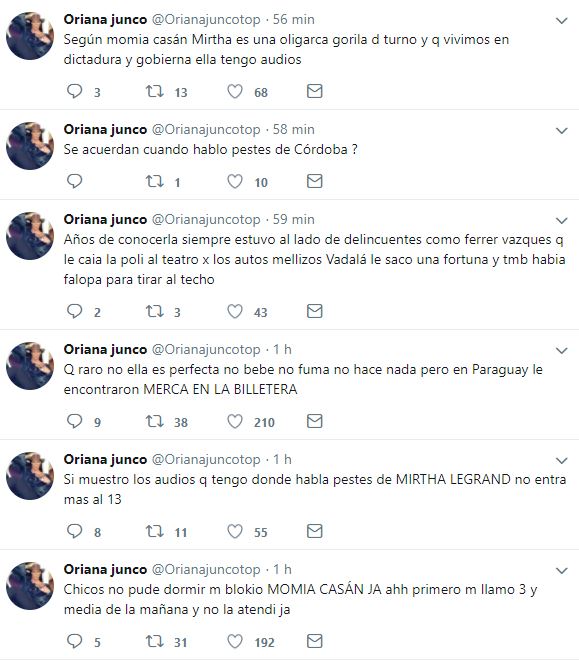The width and height of the screenshot is (579, 662).
Task: Retweet the tweet about delincuentes ferrer vazques
Action: tap(155, 311)
